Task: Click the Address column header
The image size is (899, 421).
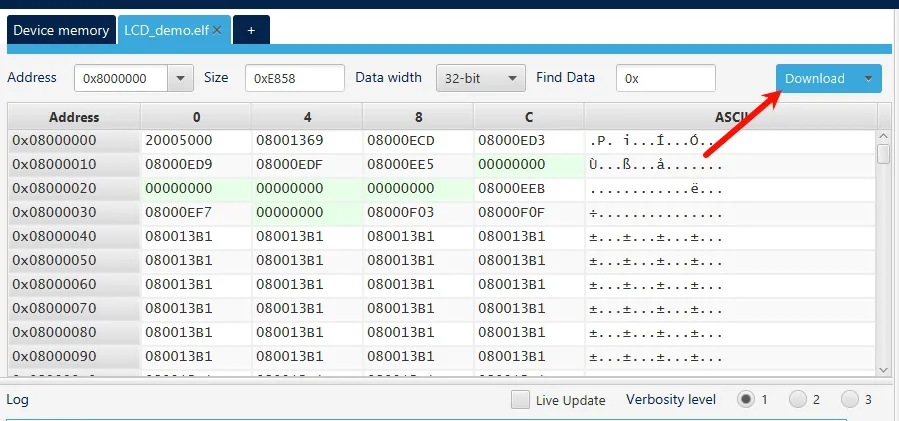Action: pyautogui.click(x=74, y=117)
